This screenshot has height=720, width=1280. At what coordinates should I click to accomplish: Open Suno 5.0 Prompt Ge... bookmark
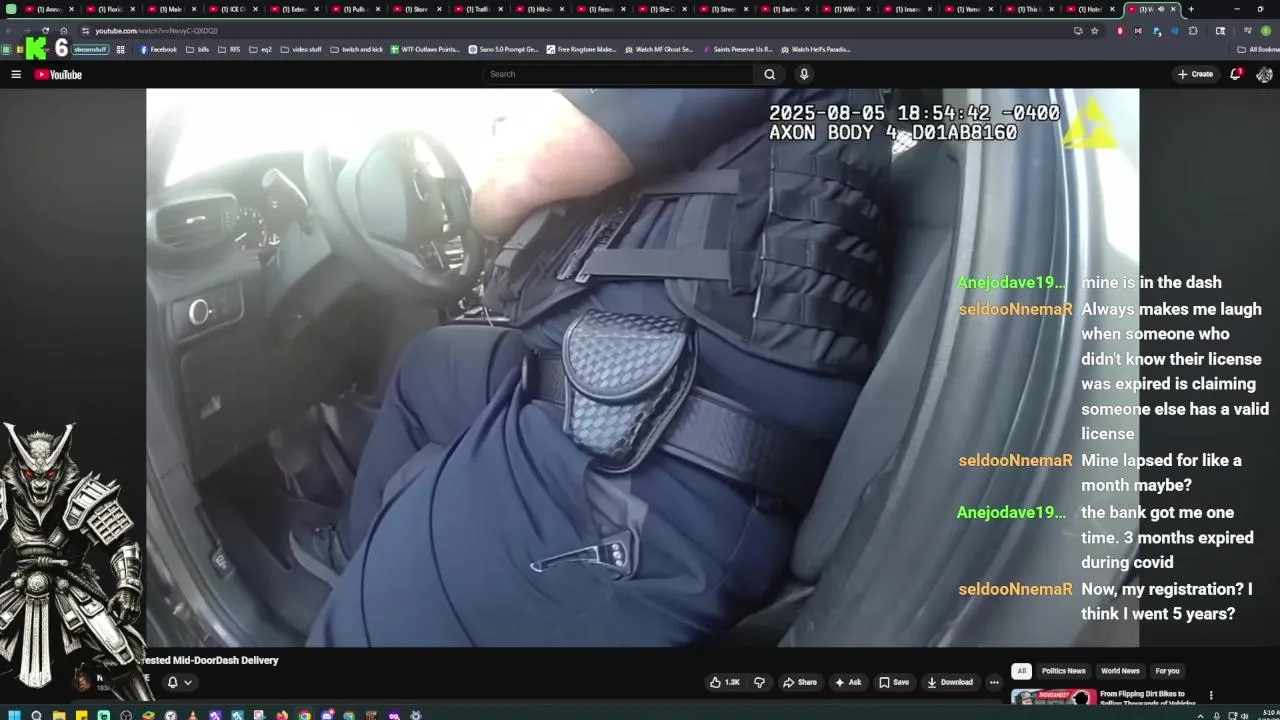point(503,49)
